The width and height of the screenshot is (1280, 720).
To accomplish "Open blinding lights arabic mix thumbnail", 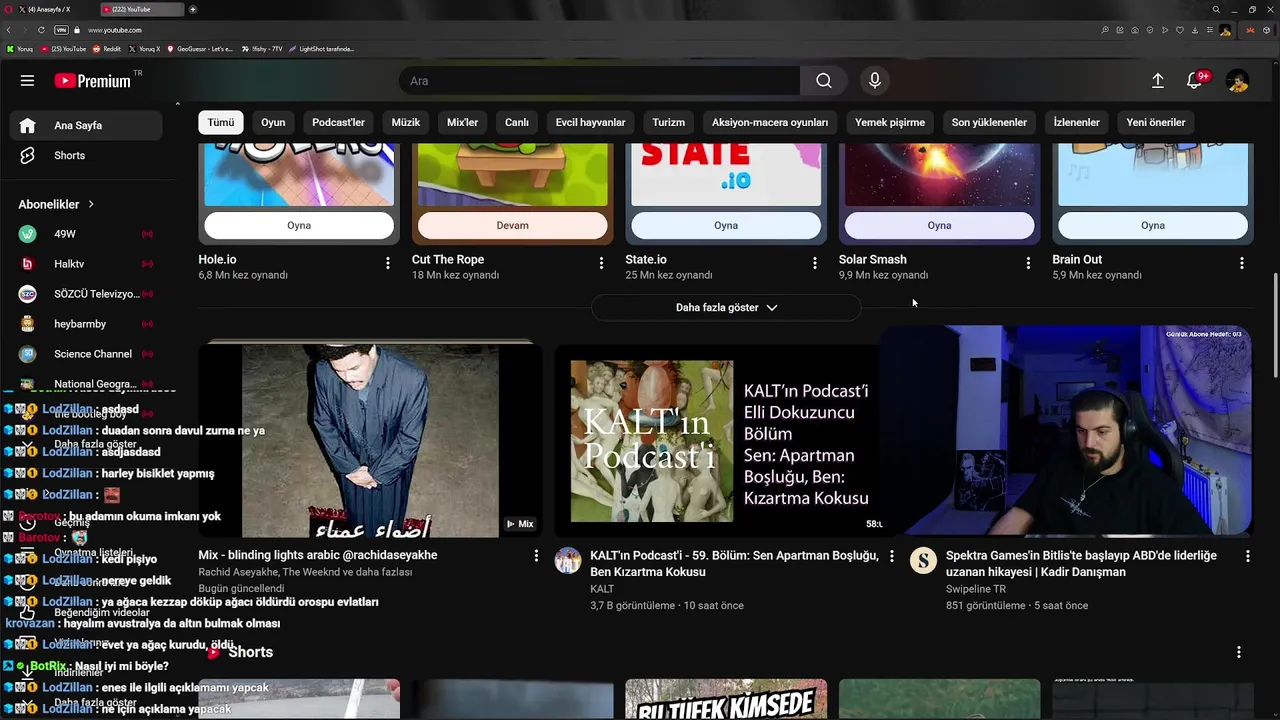I will (370, 440).
